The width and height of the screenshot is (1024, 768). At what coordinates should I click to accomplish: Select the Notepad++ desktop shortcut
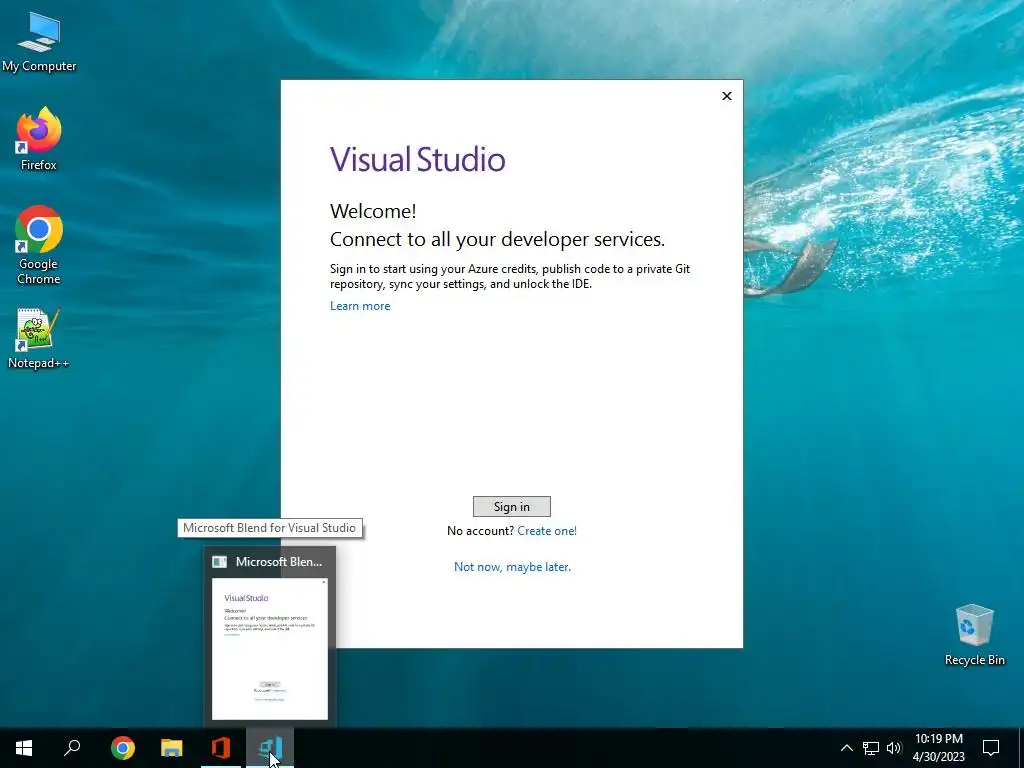pos(39,339)
